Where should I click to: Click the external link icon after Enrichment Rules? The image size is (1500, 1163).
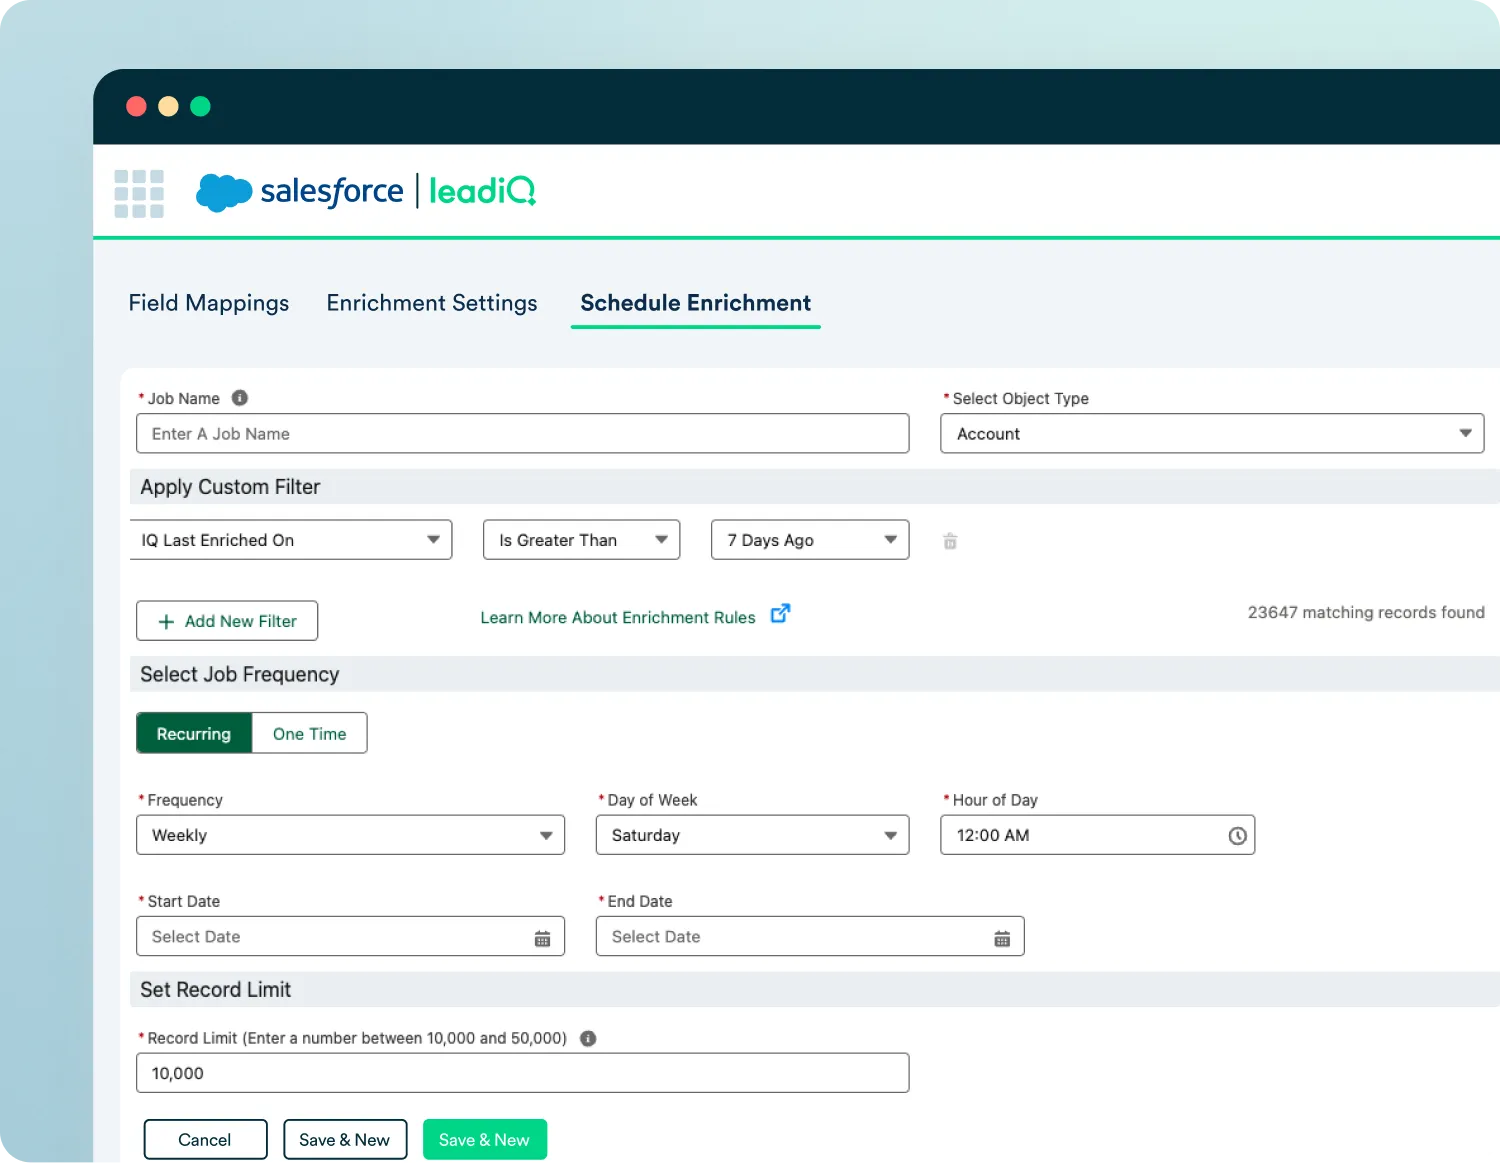[x=780, y=614]
